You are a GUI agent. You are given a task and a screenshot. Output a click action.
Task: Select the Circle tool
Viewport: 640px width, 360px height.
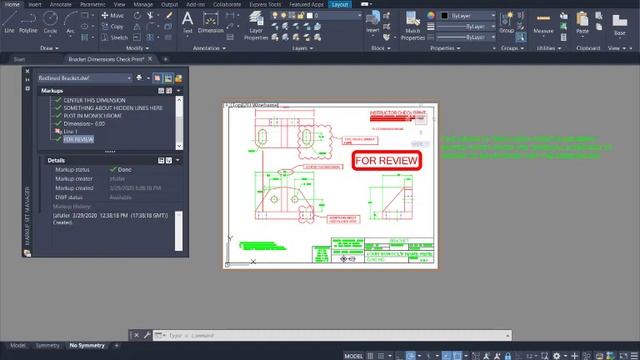tap(50, 22)
